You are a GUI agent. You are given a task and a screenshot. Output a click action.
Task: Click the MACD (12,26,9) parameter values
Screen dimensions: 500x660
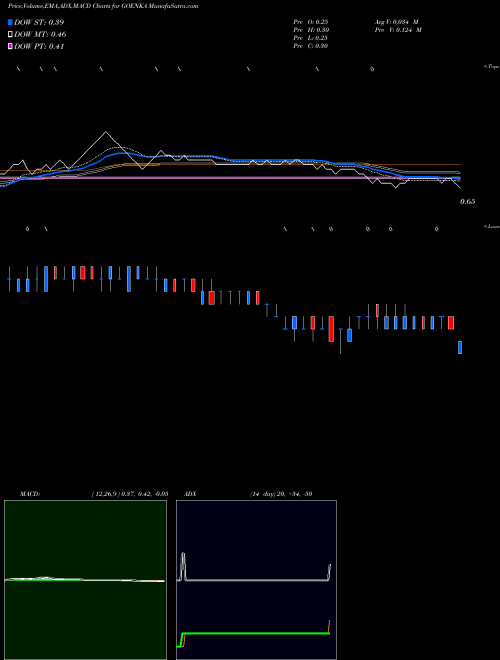(x=130, y=494)
